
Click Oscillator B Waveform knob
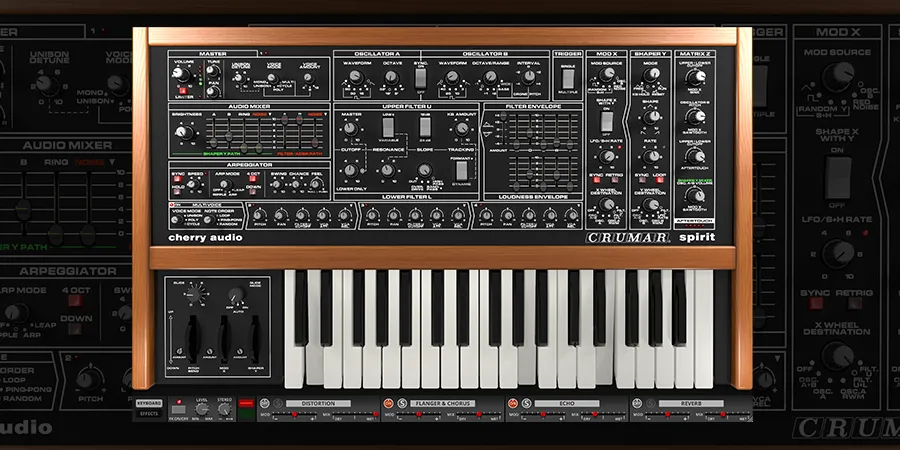tap(451, 76)
